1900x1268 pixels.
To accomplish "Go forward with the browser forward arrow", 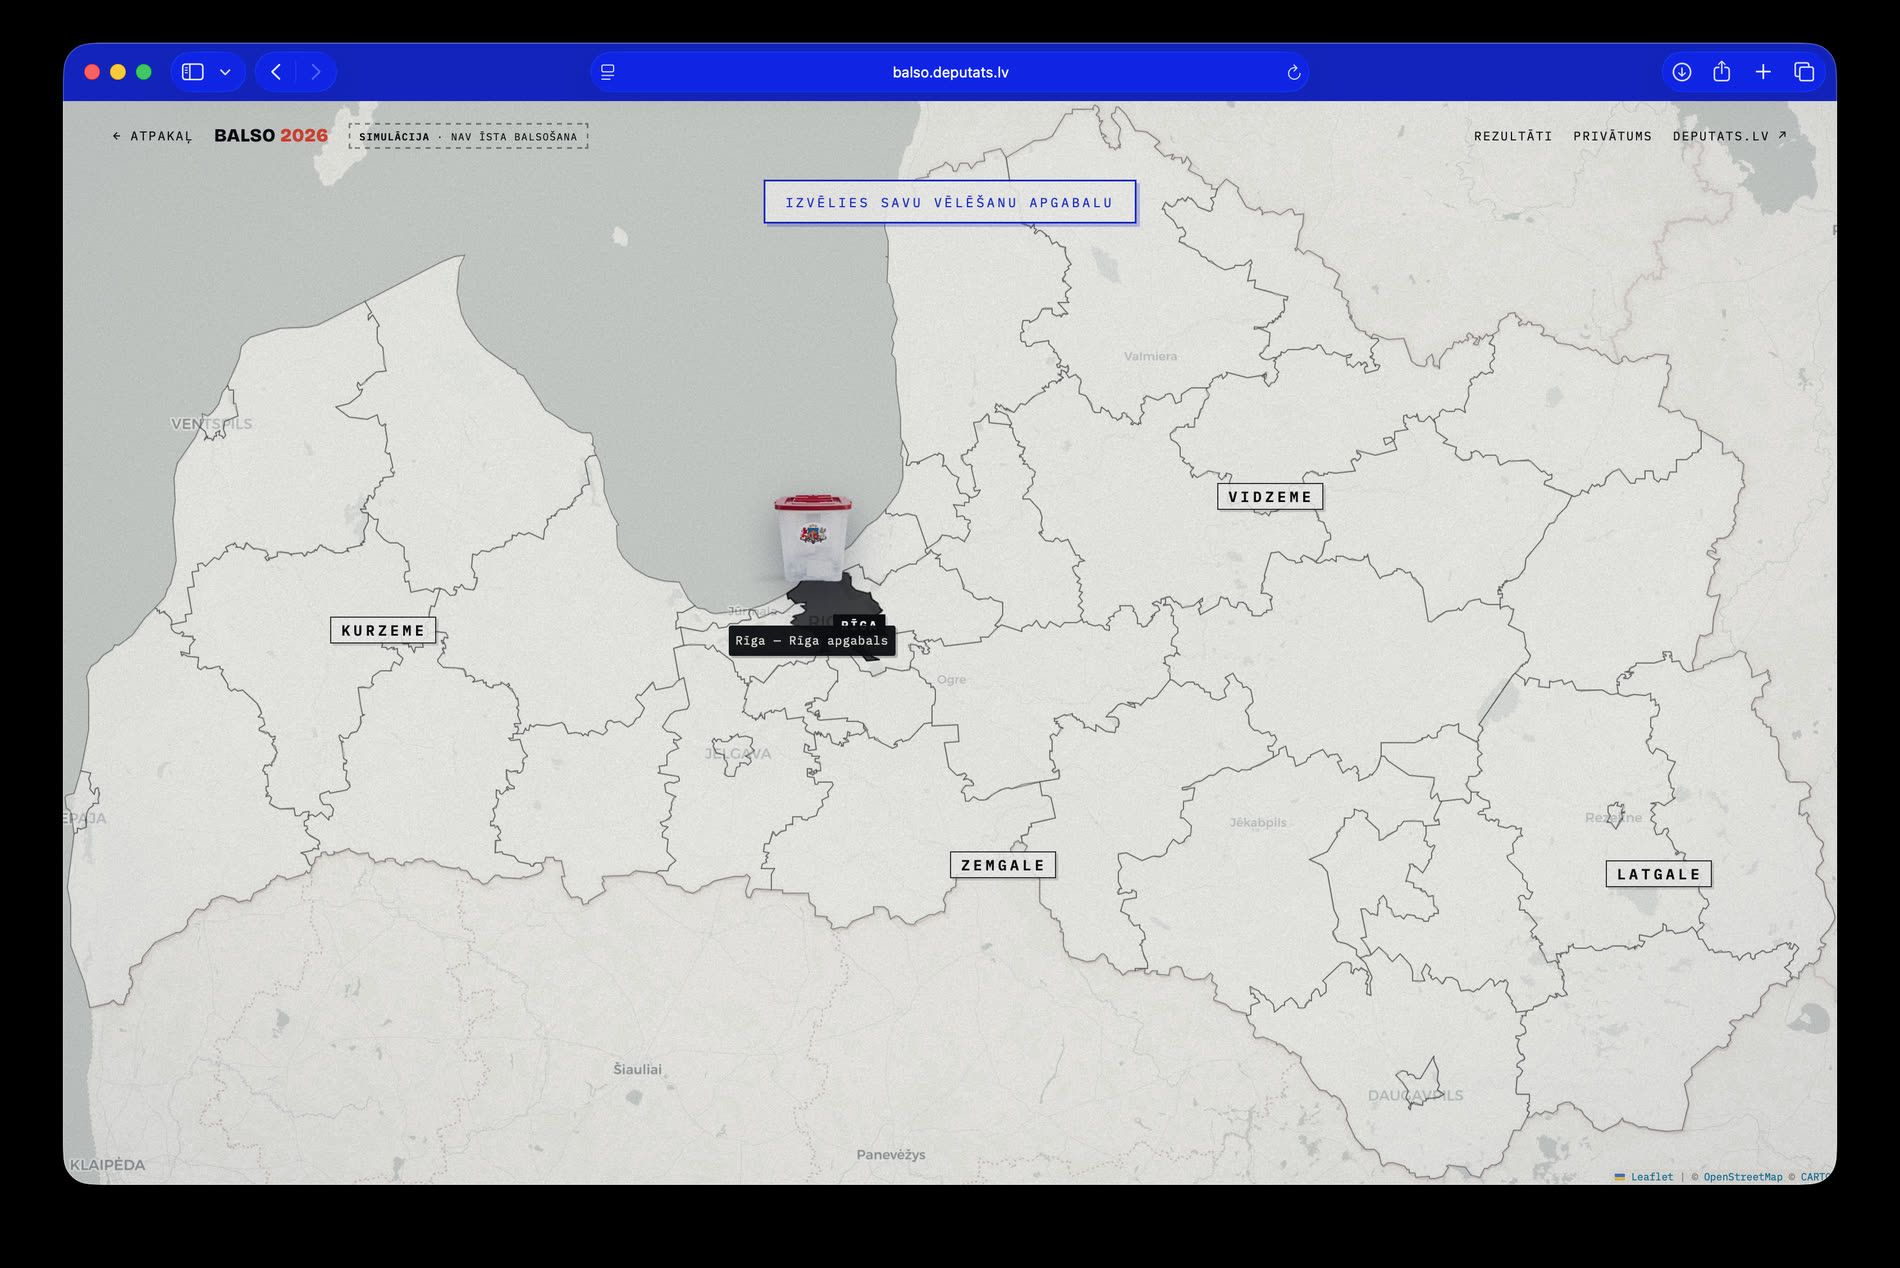I will [x=316, y=72].
